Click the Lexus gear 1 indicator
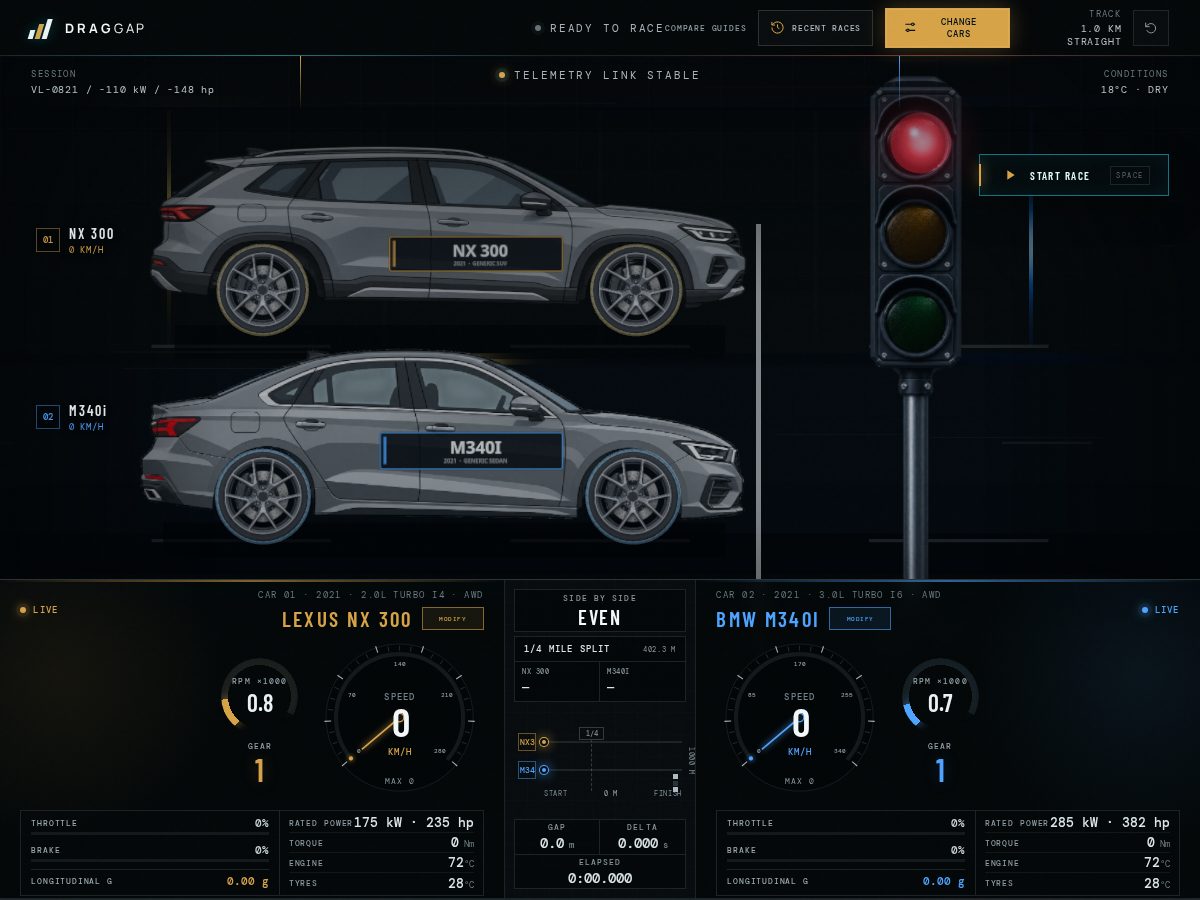The height and width of the screenshot is (900, 1200). pyautogui.click(x=259, y=770)
